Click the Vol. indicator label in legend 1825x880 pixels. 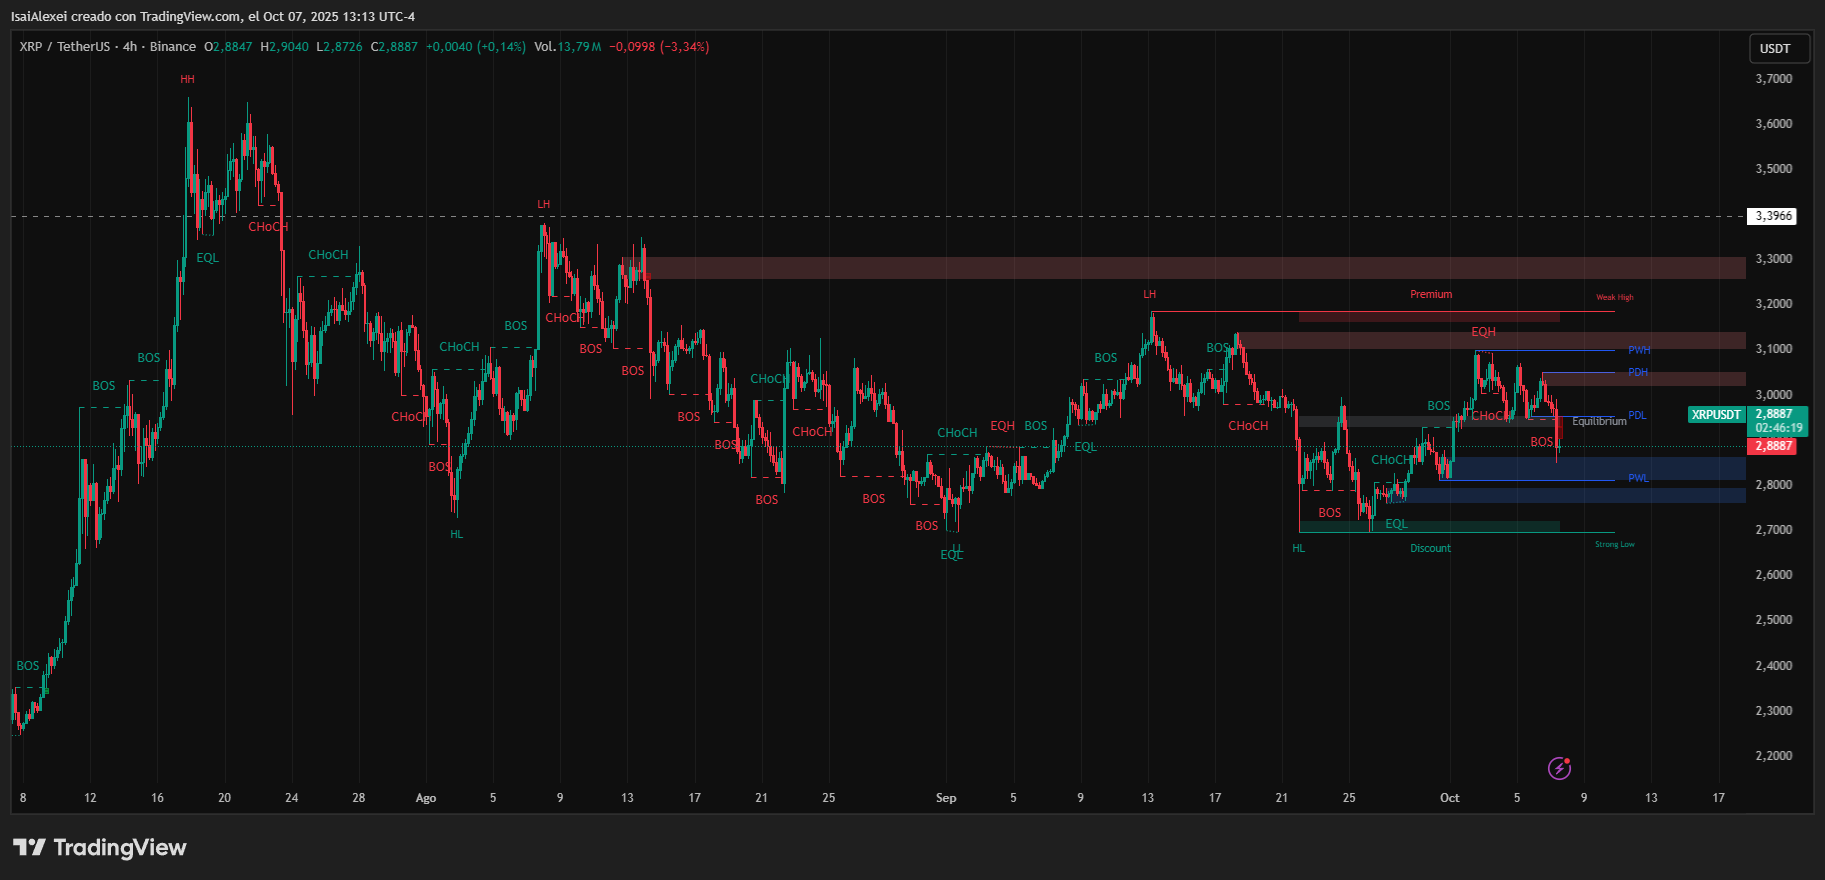click(x=544, y=47)
